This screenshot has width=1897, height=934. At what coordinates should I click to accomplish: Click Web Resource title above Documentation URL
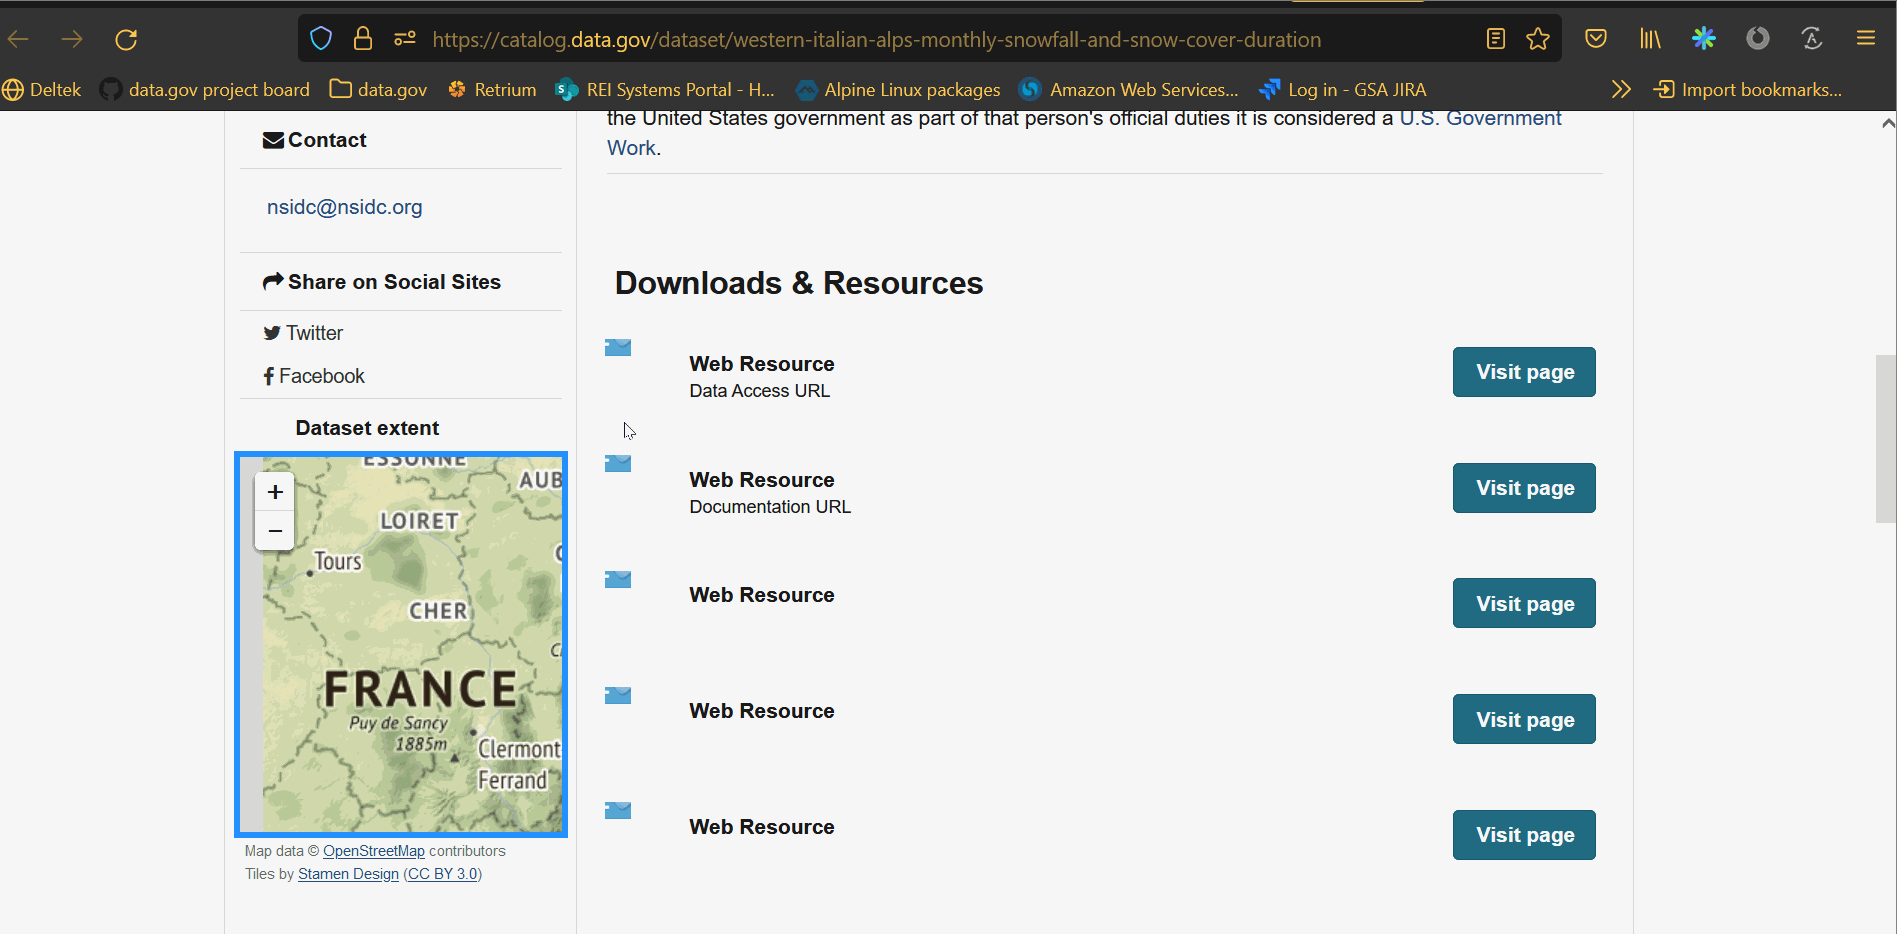762,480
